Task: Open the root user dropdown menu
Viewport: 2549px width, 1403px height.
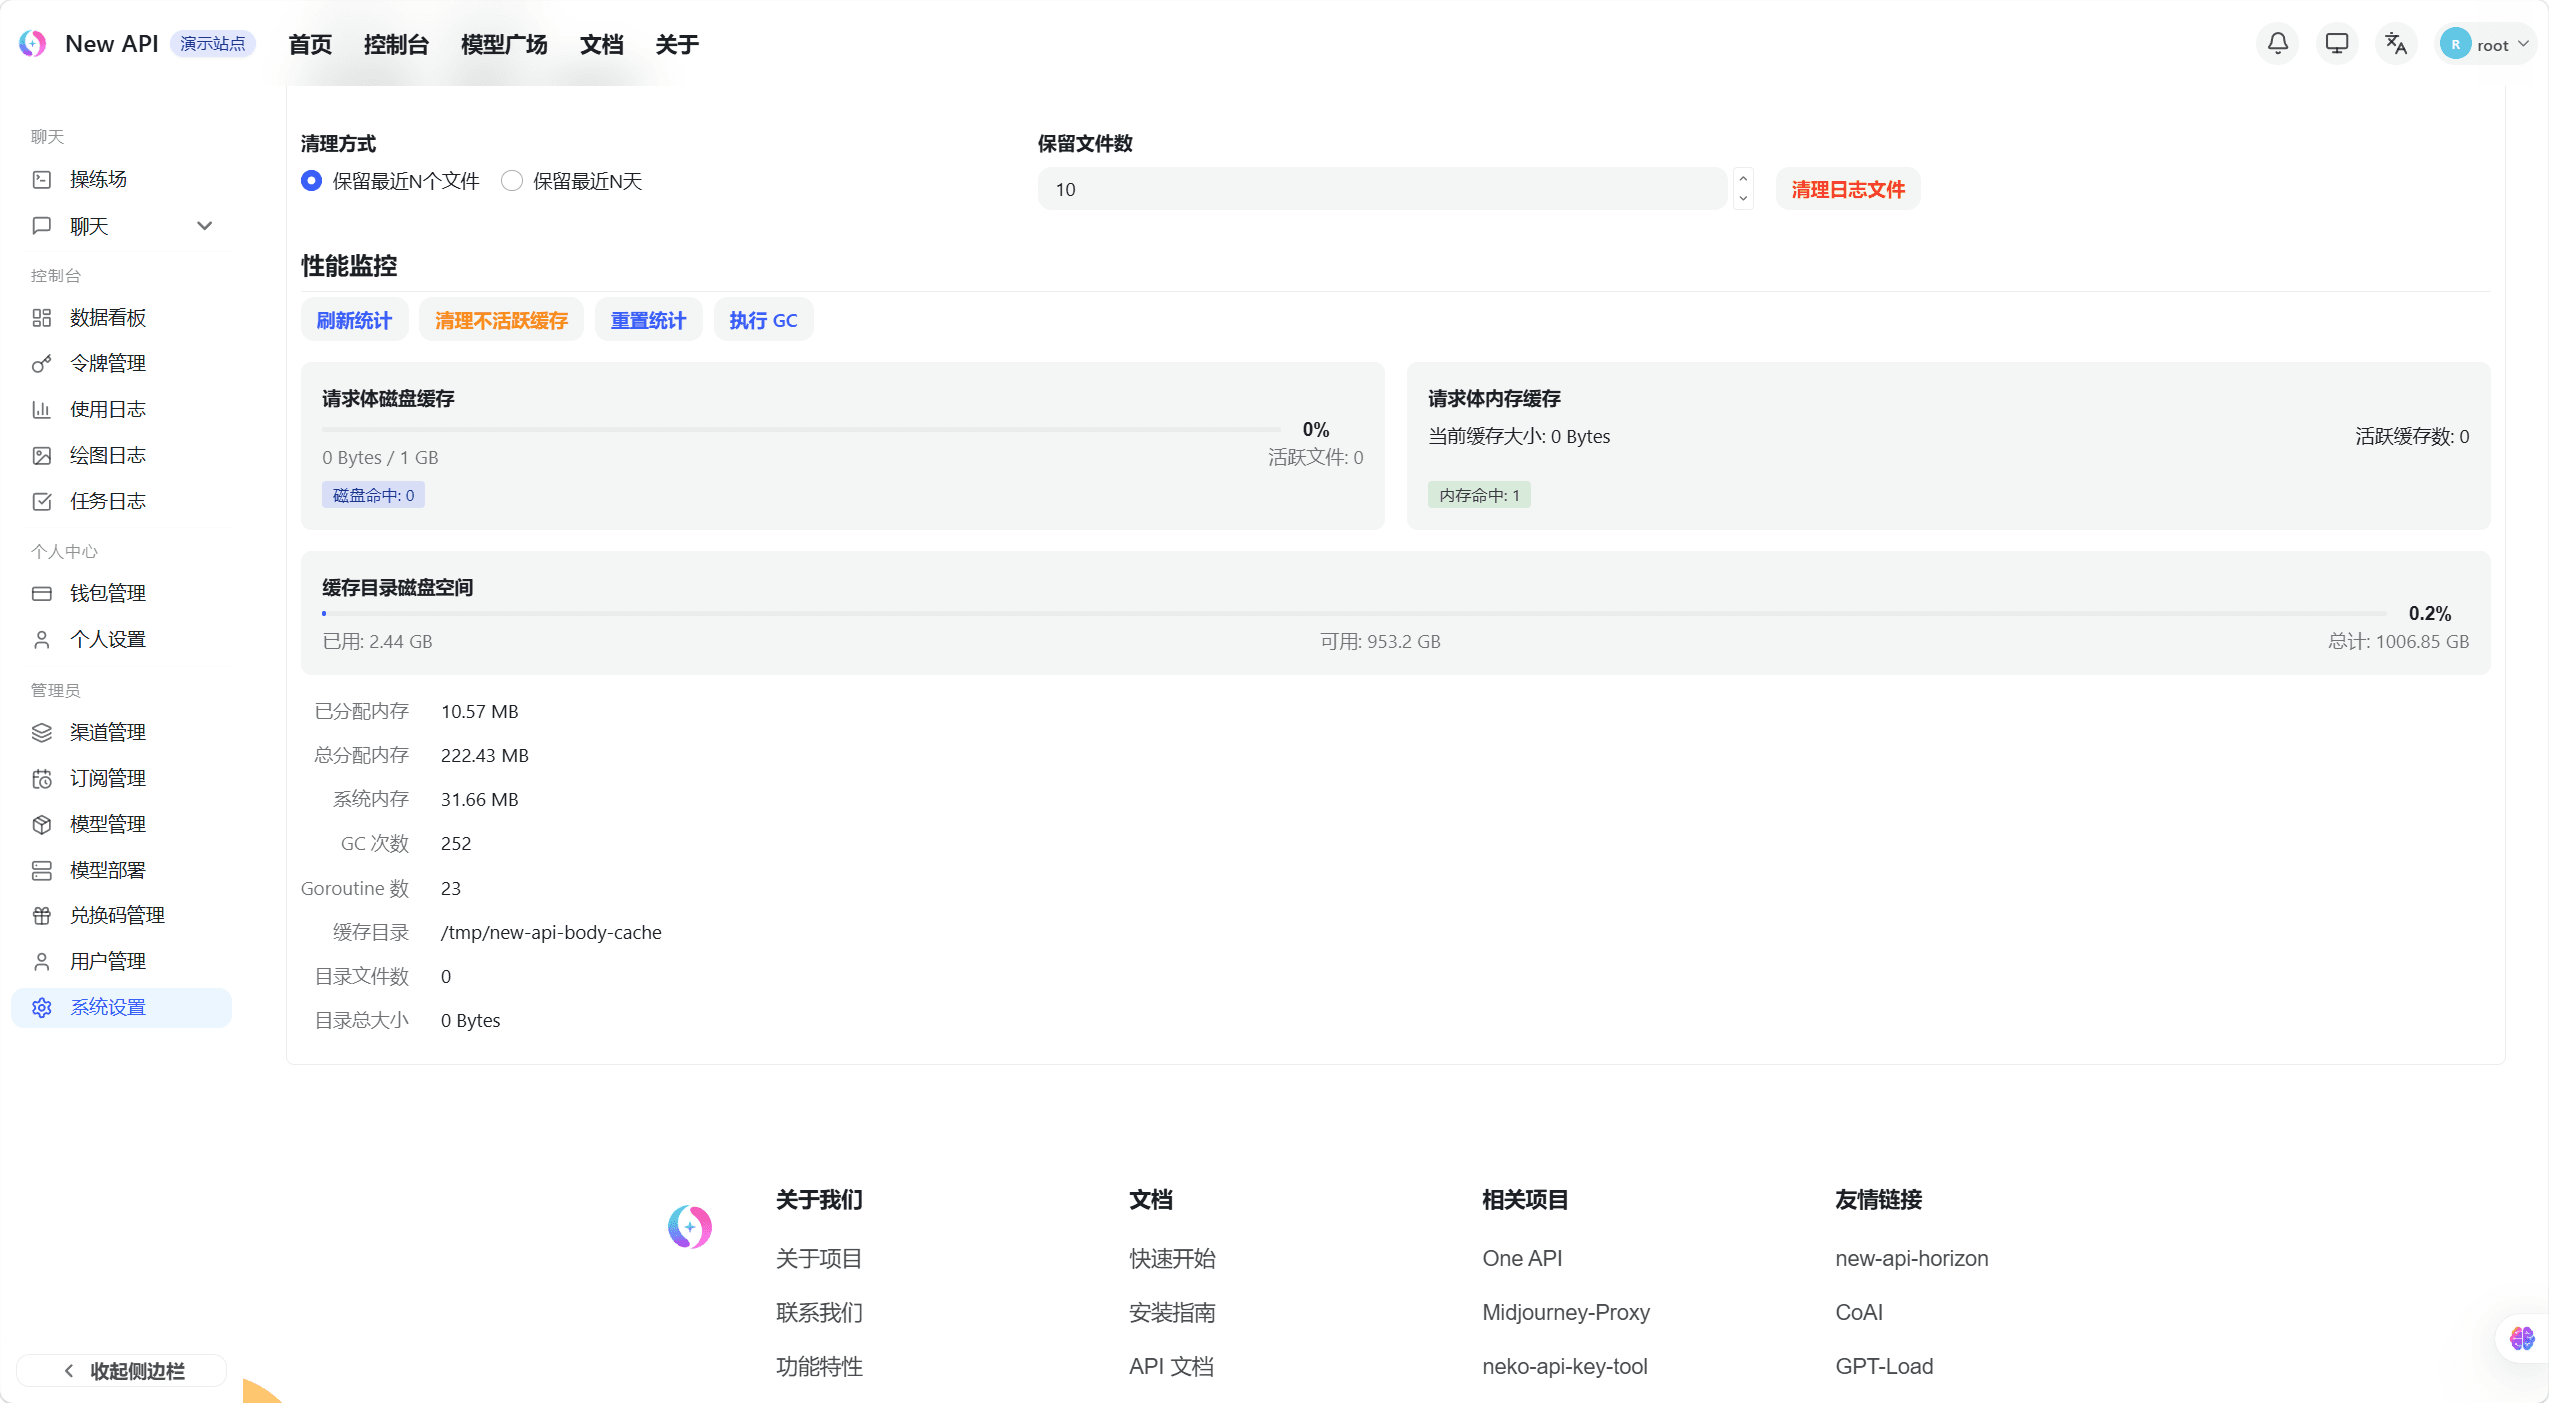Action: [x=2486, y=44]
